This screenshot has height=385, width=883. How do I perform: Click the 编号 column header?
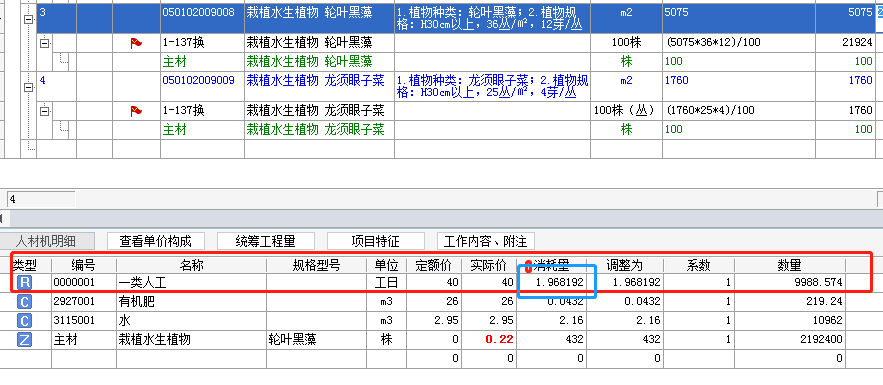(84, 265)
